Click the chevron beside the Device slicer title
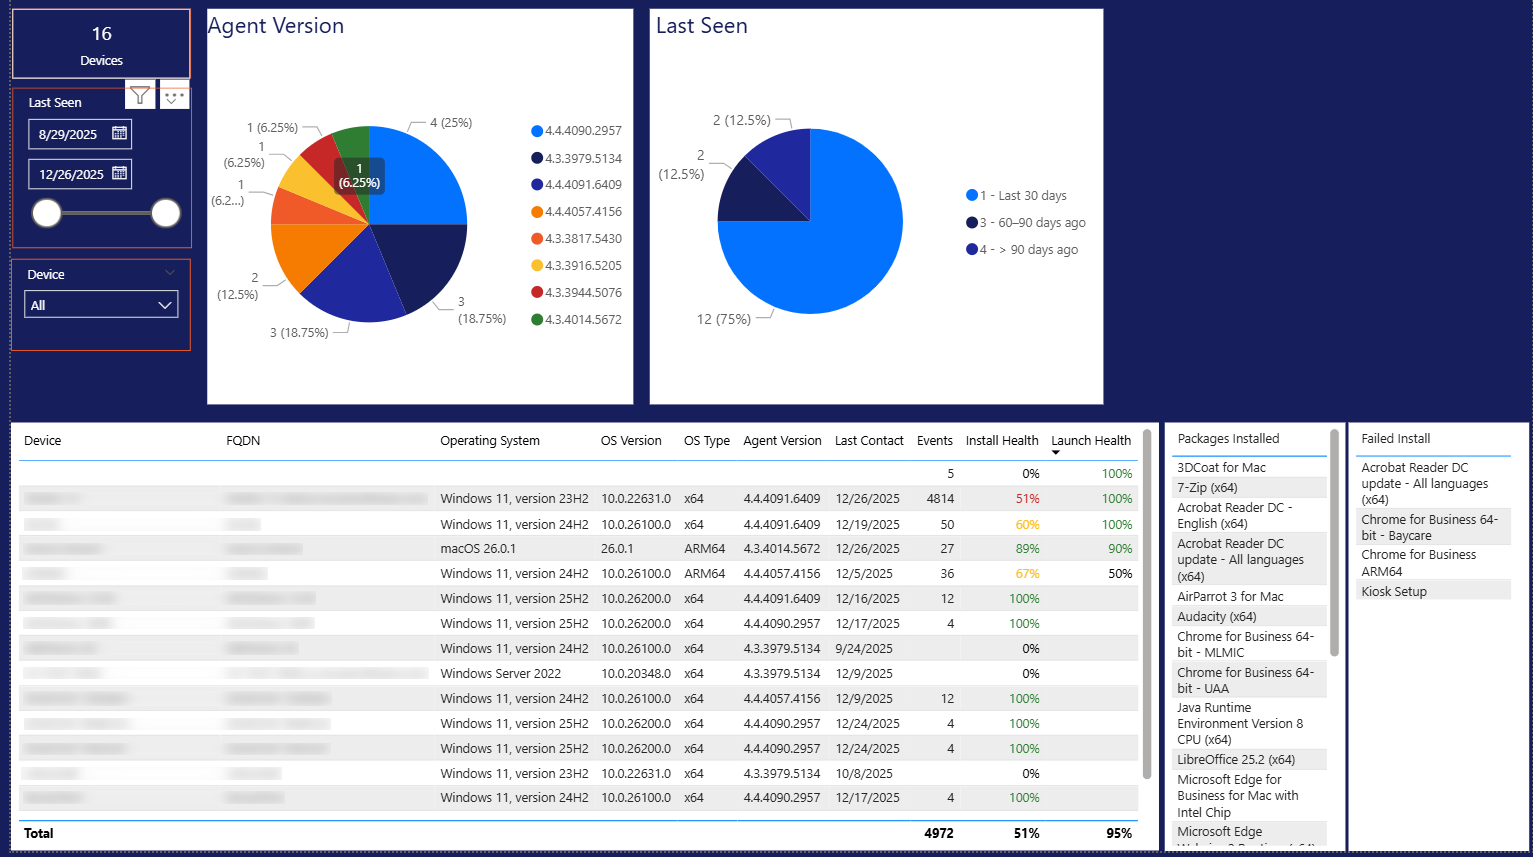Screen dimensions: 1533x857 pos(170,273)
